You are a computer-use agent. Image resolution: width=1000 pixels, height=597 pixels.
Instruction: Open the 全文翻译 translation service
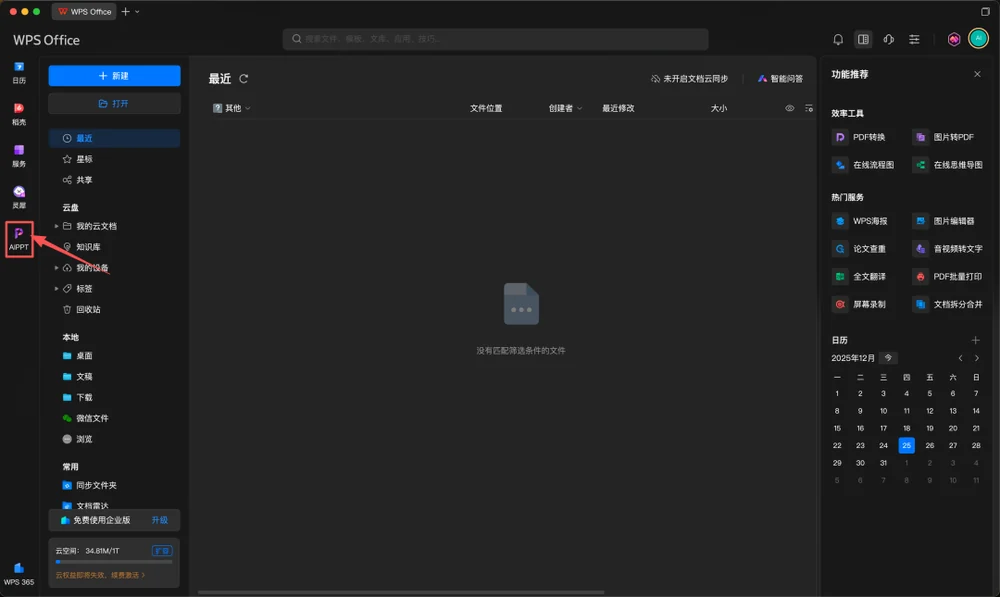860,277
